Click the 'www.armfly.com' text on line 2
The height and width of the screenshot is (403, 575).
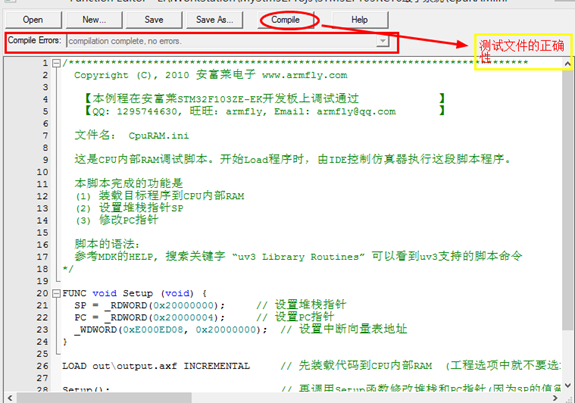(304, 75)
